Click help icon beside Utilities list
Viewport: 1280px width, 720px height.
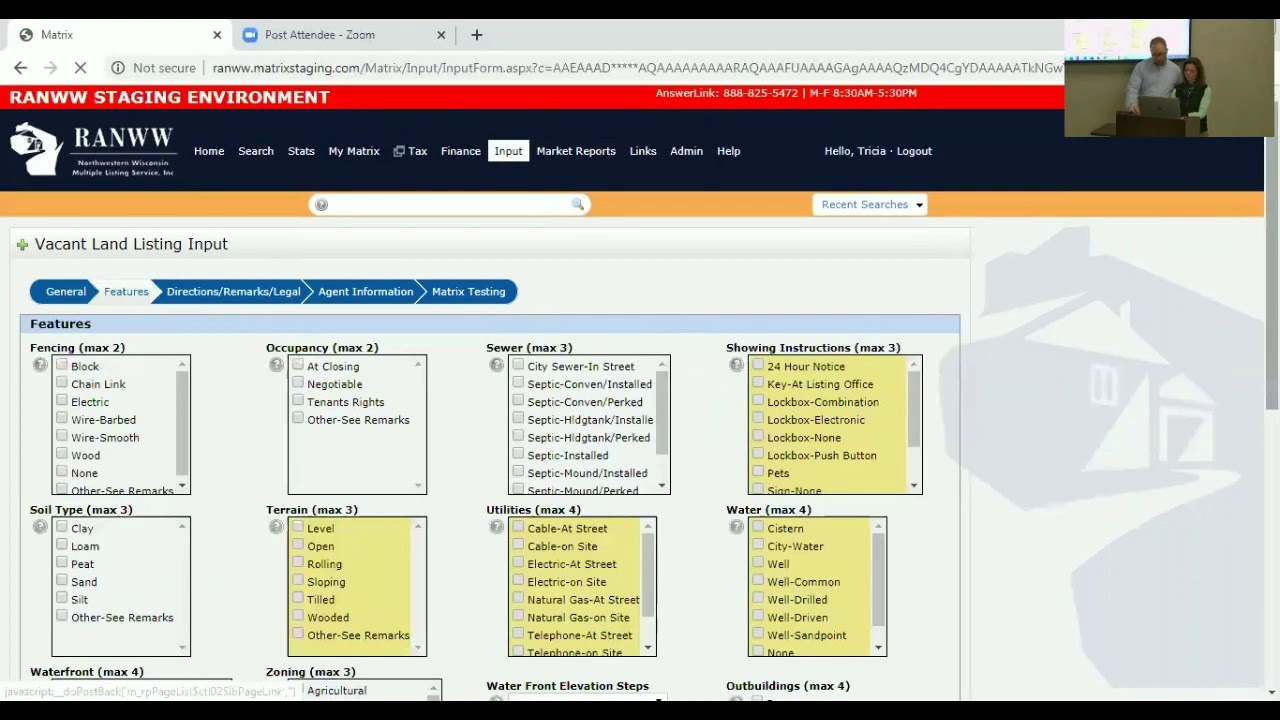496,527
